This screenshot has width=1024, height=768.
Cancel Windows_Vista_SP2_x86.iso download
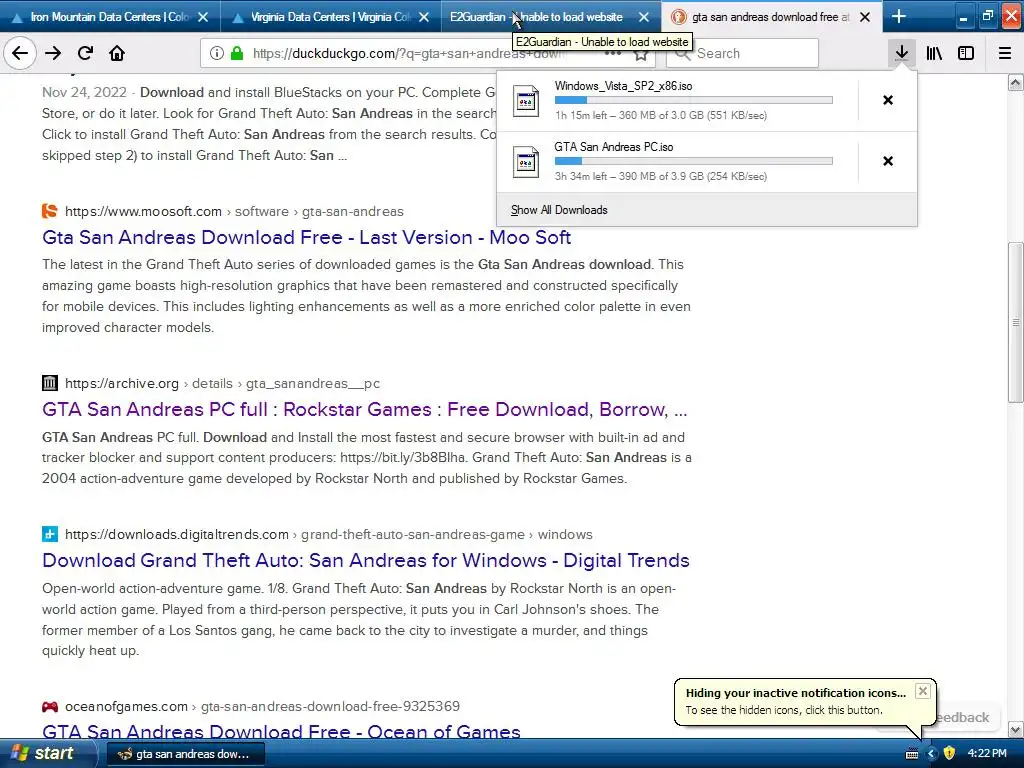(x=888, y=100)
